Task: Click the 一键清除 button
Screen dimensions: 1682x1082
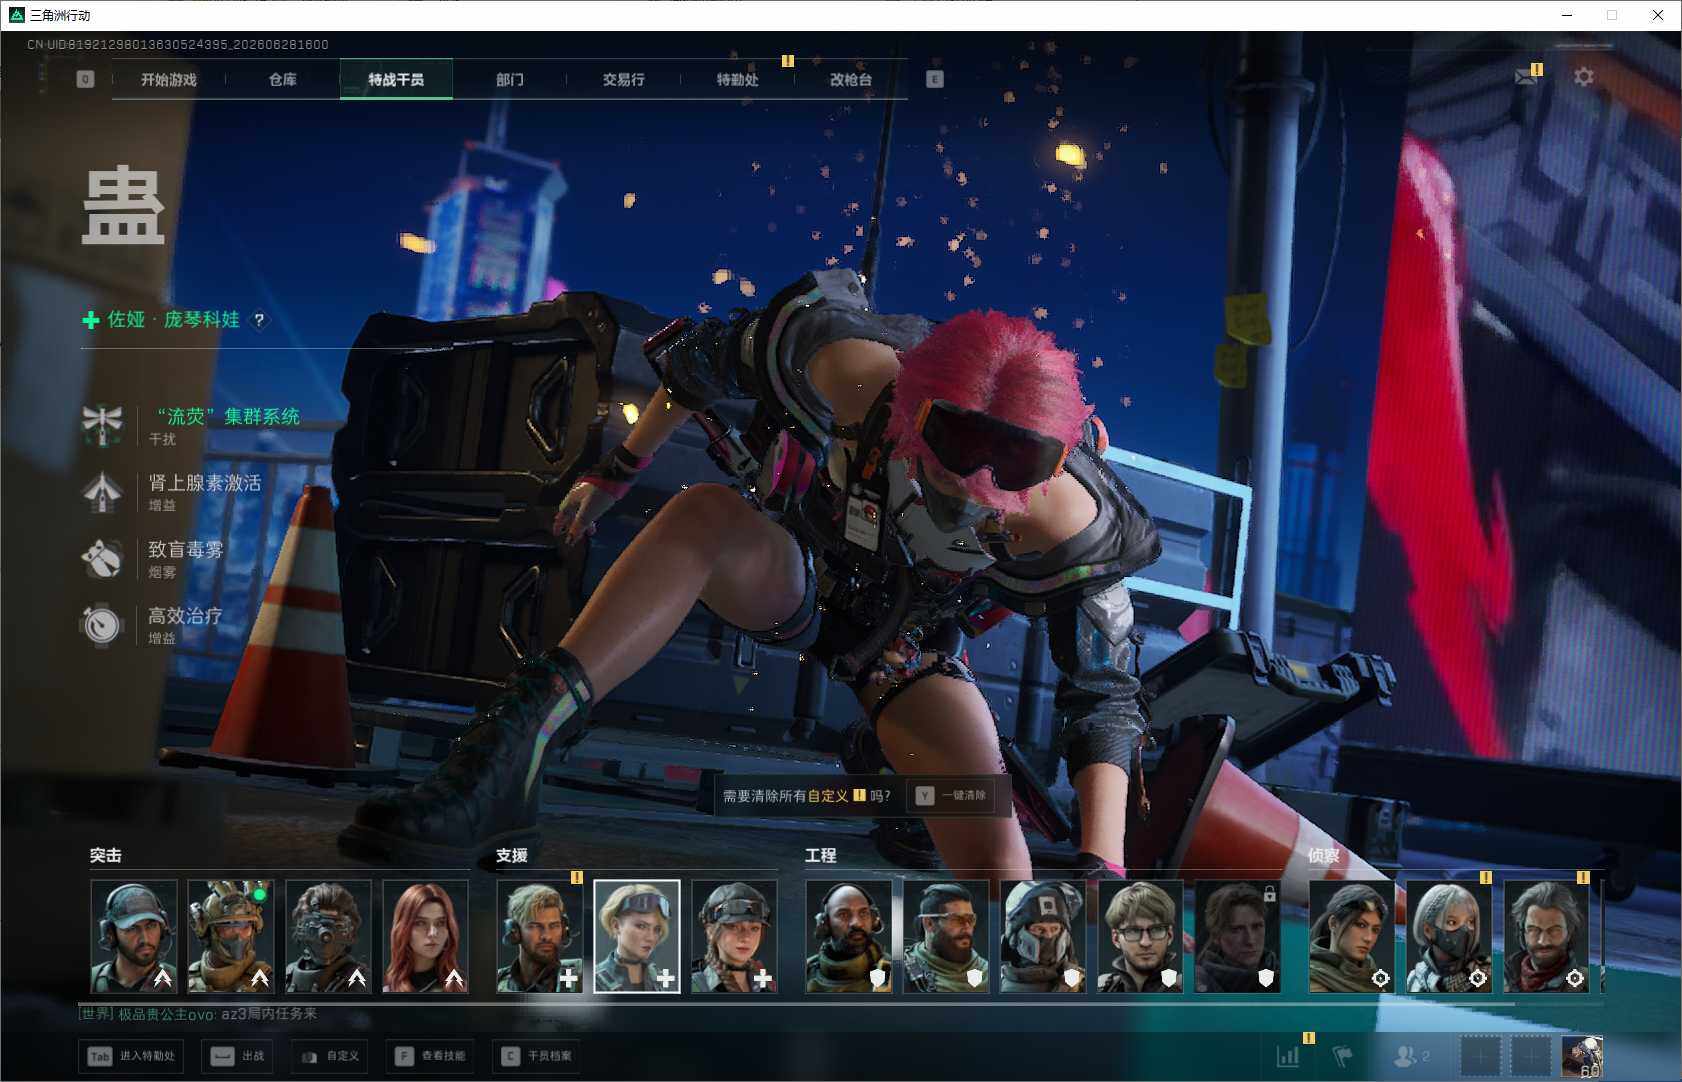Action: tap(951, 796)
